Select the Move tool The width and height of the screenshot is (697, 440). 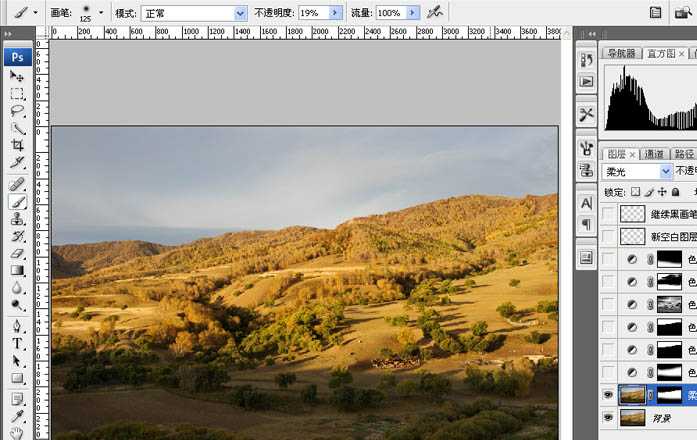(17, 76)
